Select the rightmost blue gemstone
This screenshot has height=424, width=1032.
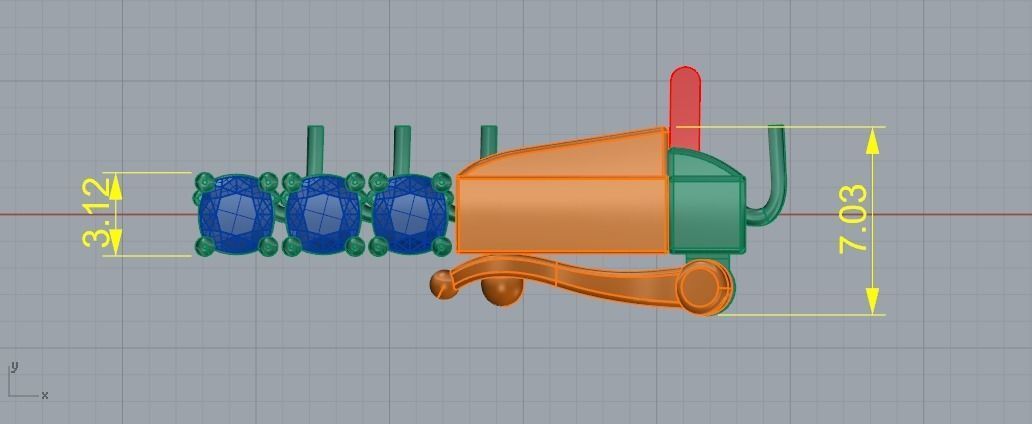coord(409,215)
